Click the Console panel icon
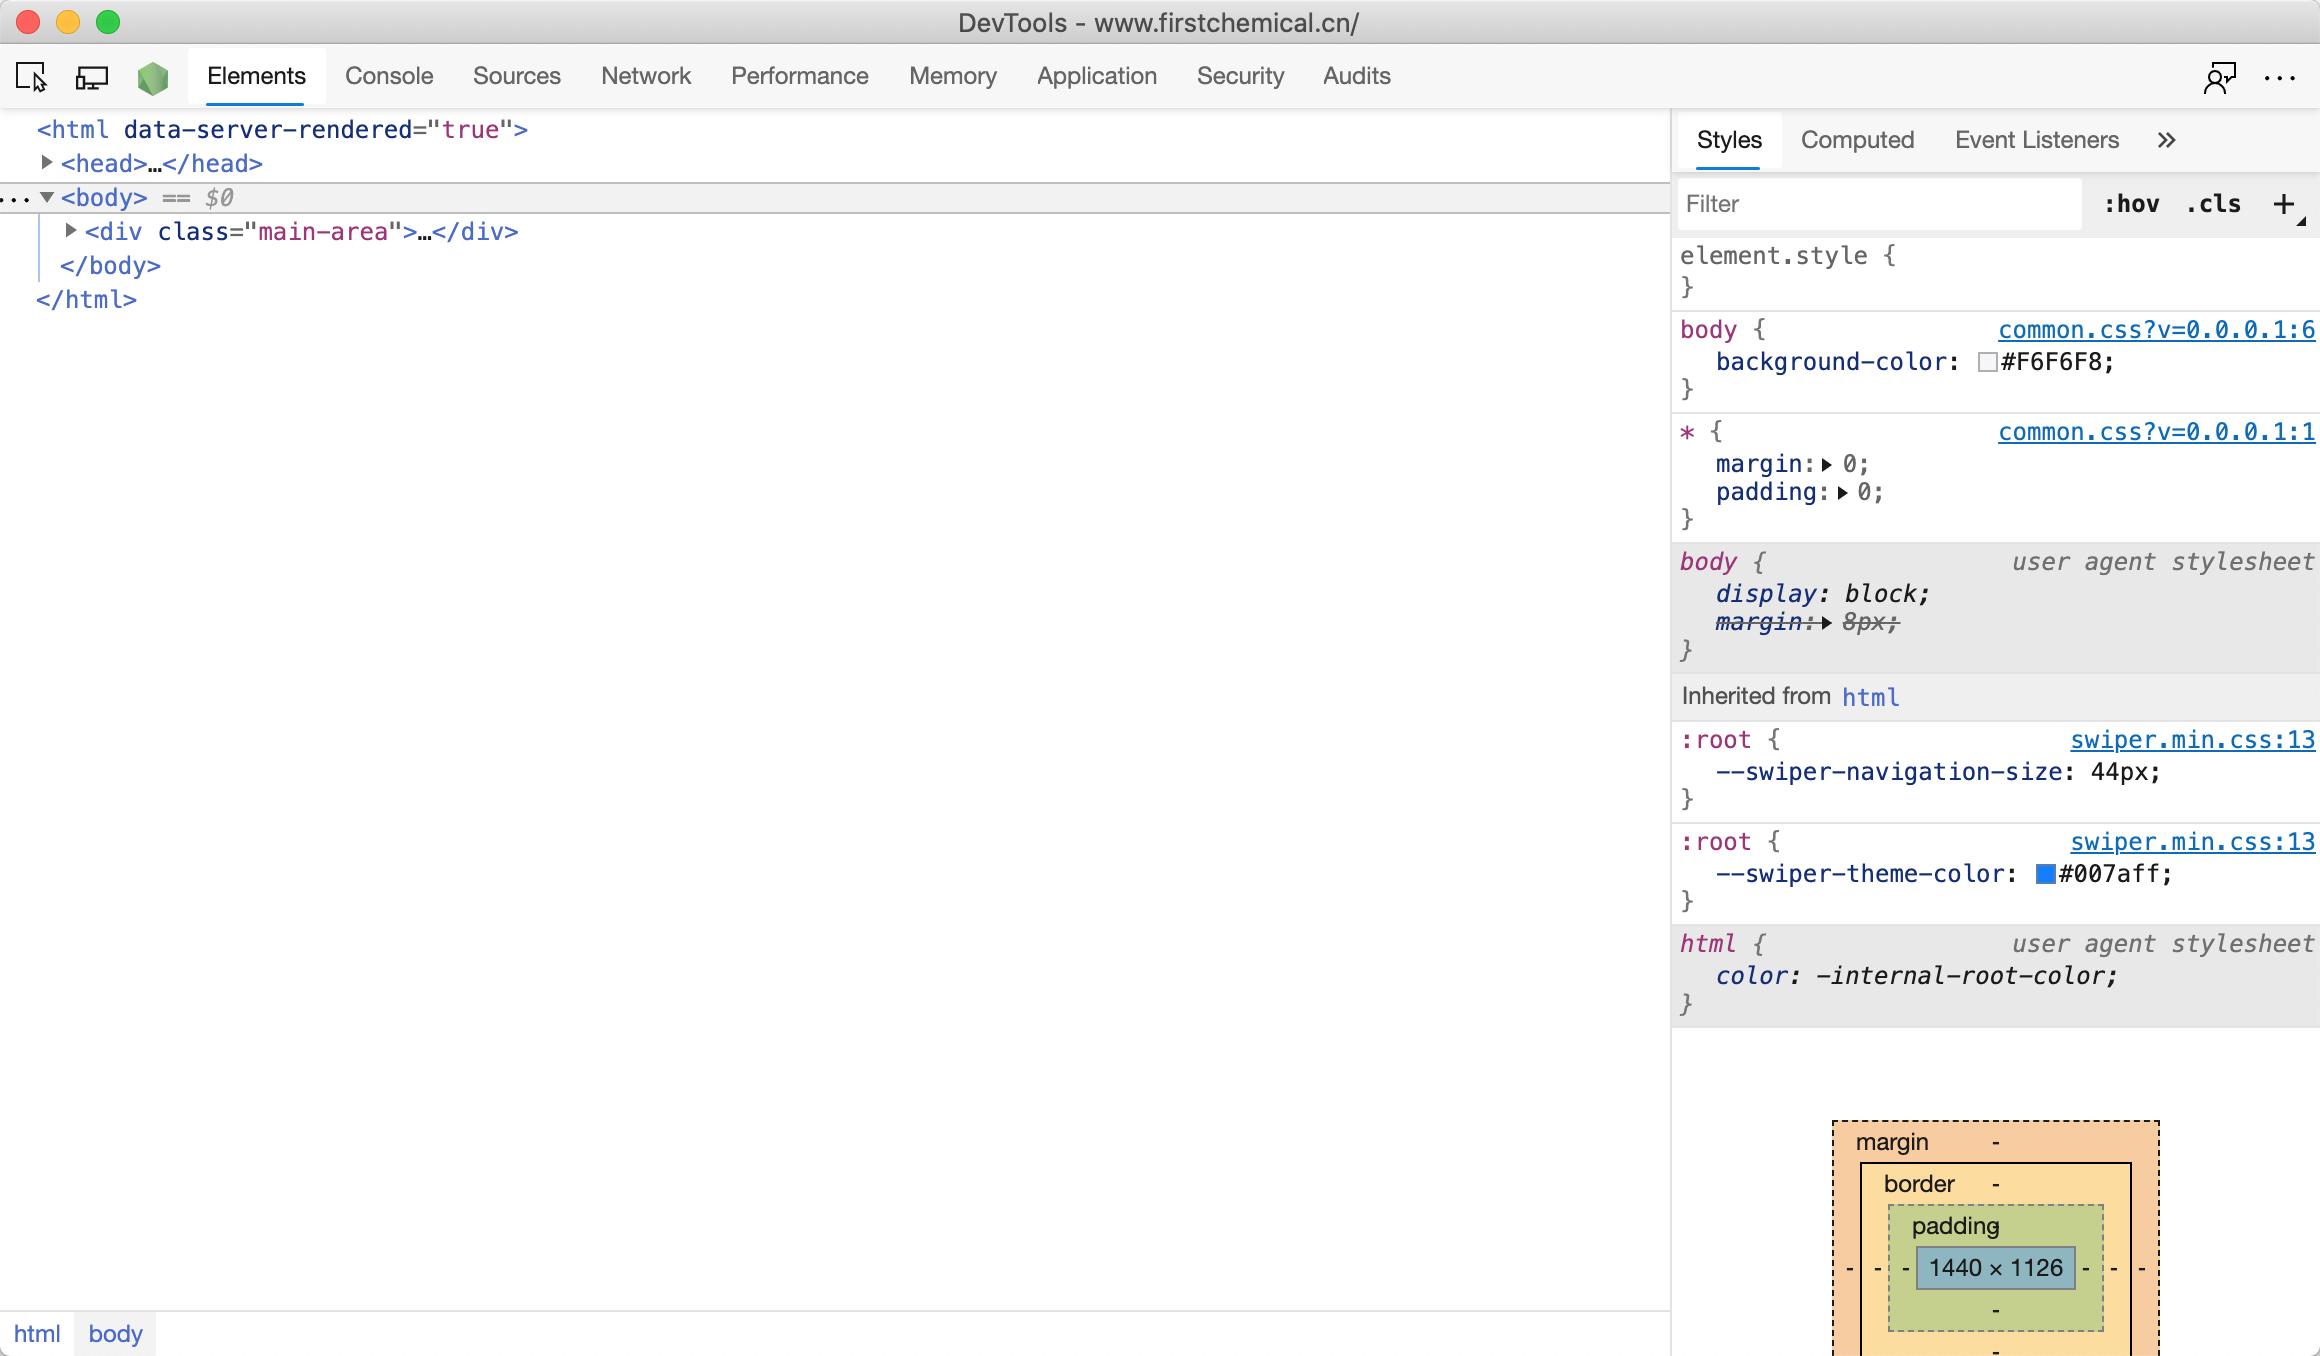 (x=387, y=76)
